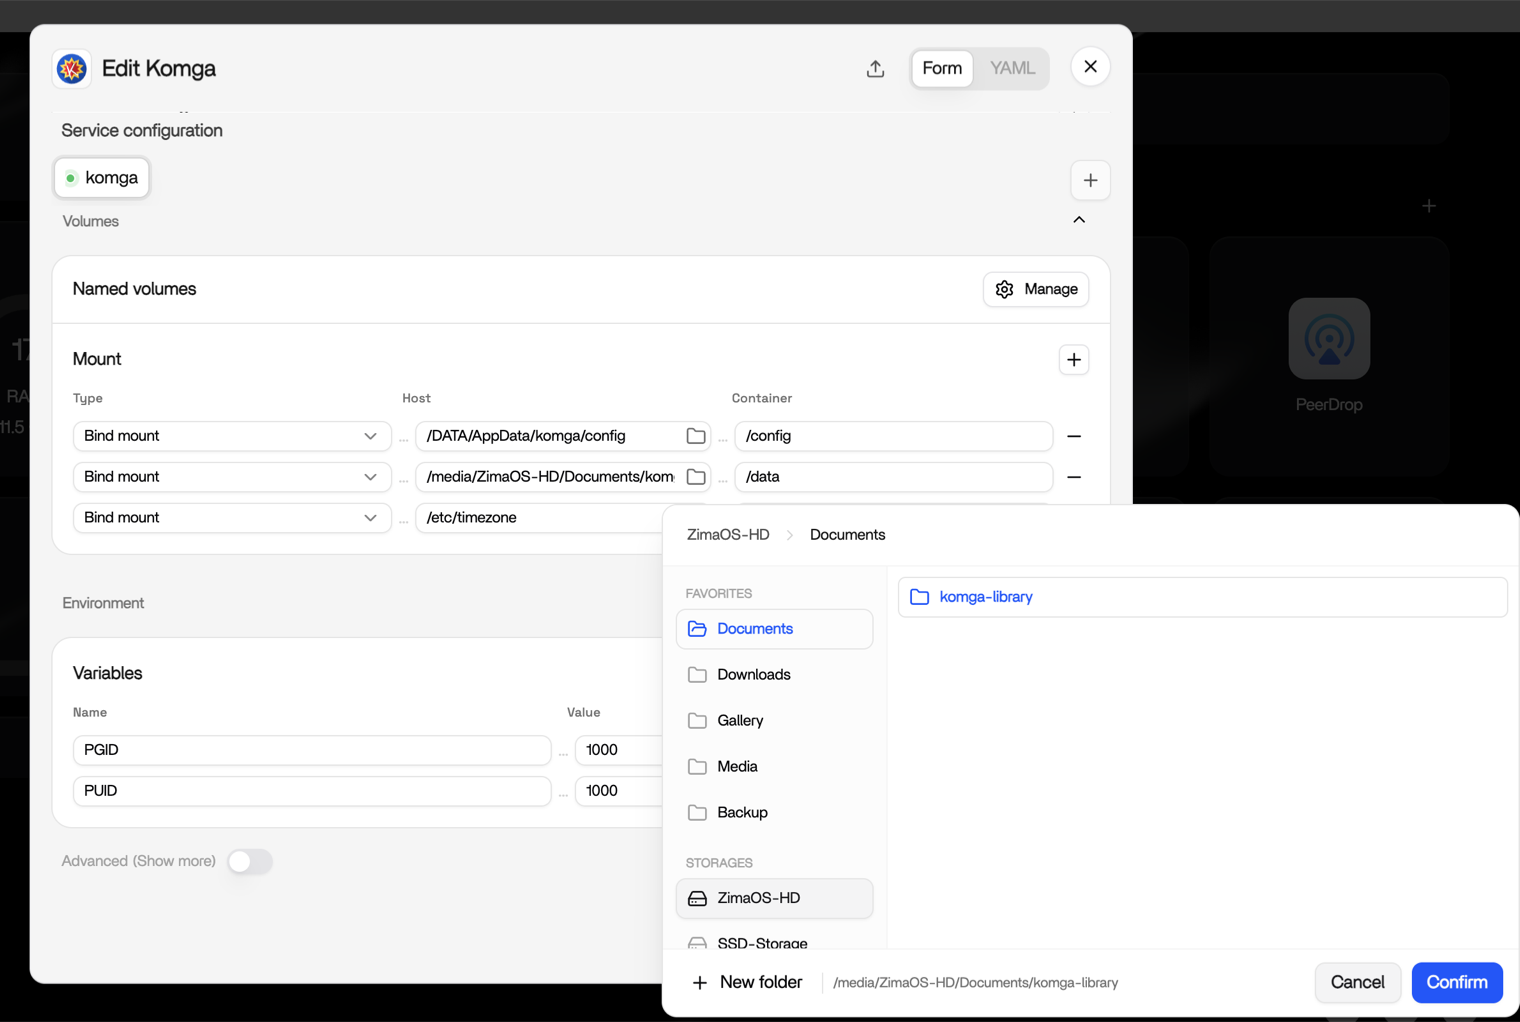Screen dimensions: 1520x1022
Task: Add a new service with plus button
Action: (1090, 180)
